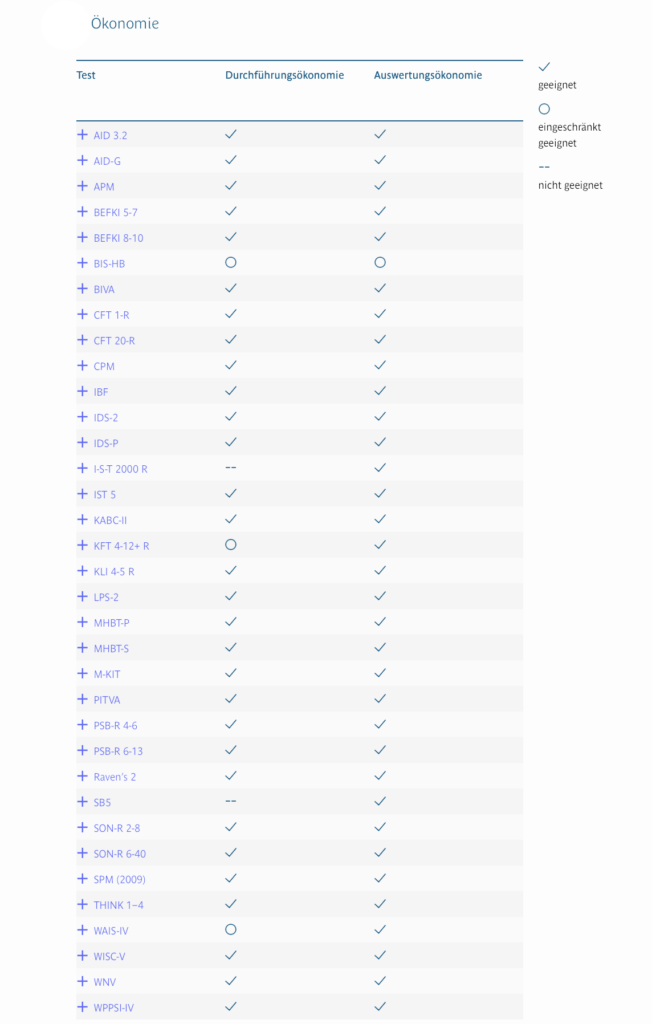
Task: Open the KABC-II test link
Action: [x=110, y=520]
